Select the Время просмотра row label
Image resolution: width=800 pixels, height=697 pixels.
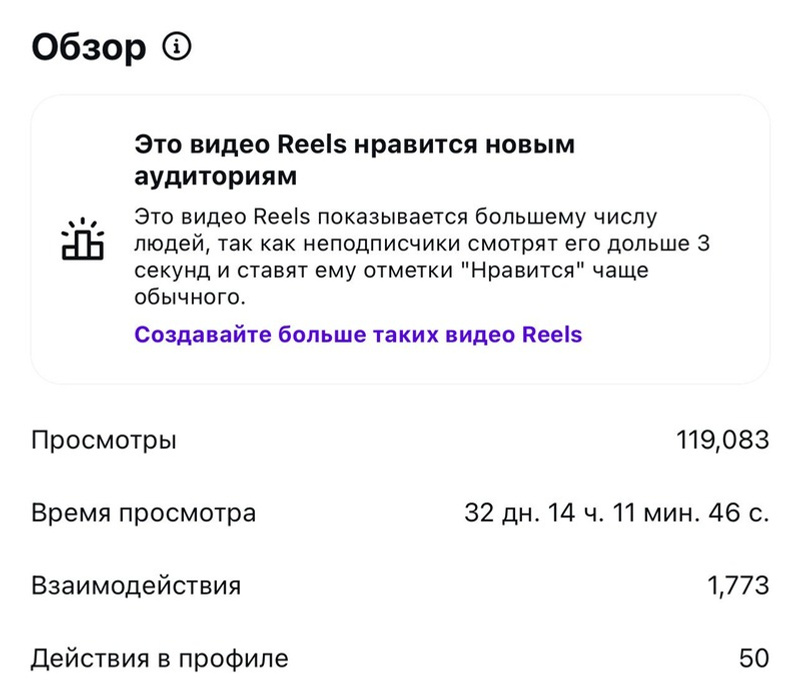point(143,513)
